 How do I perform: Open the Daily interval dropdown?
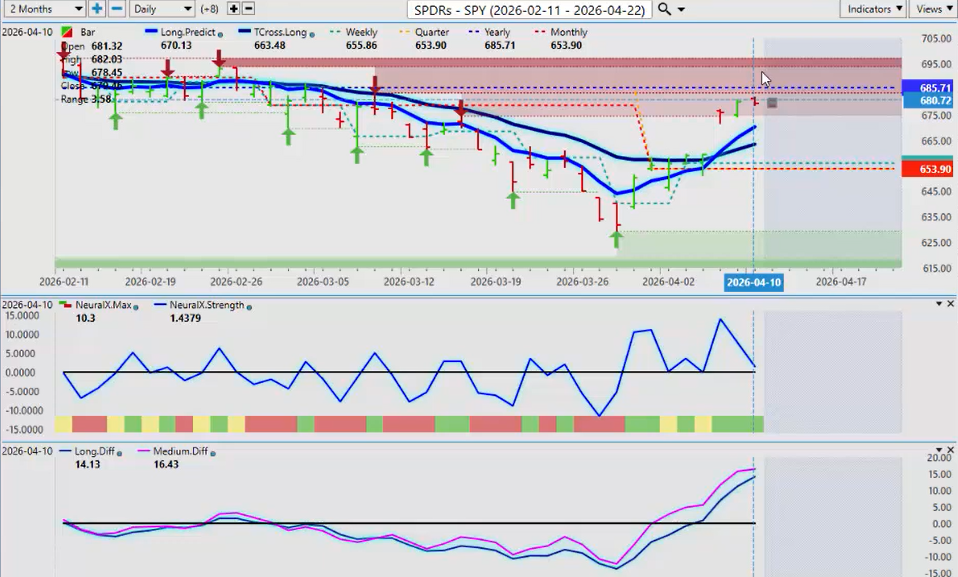[162, 9]
